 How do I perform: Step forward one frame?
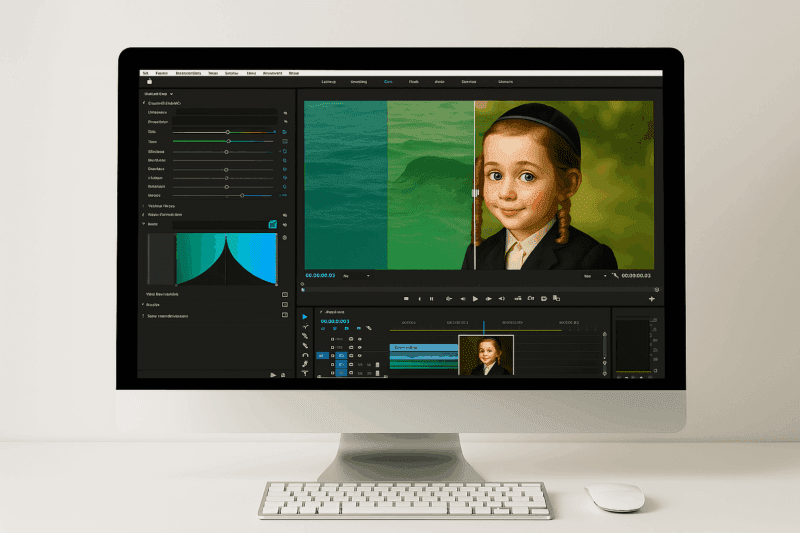coord(488,299)
